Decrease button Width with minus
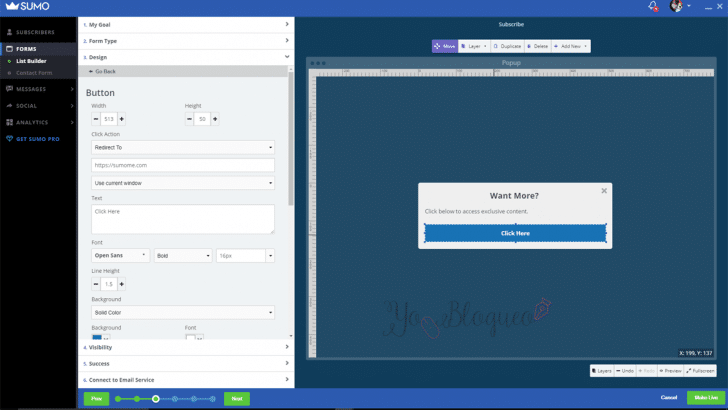This screenshot has height=410, width=728. 96,119
